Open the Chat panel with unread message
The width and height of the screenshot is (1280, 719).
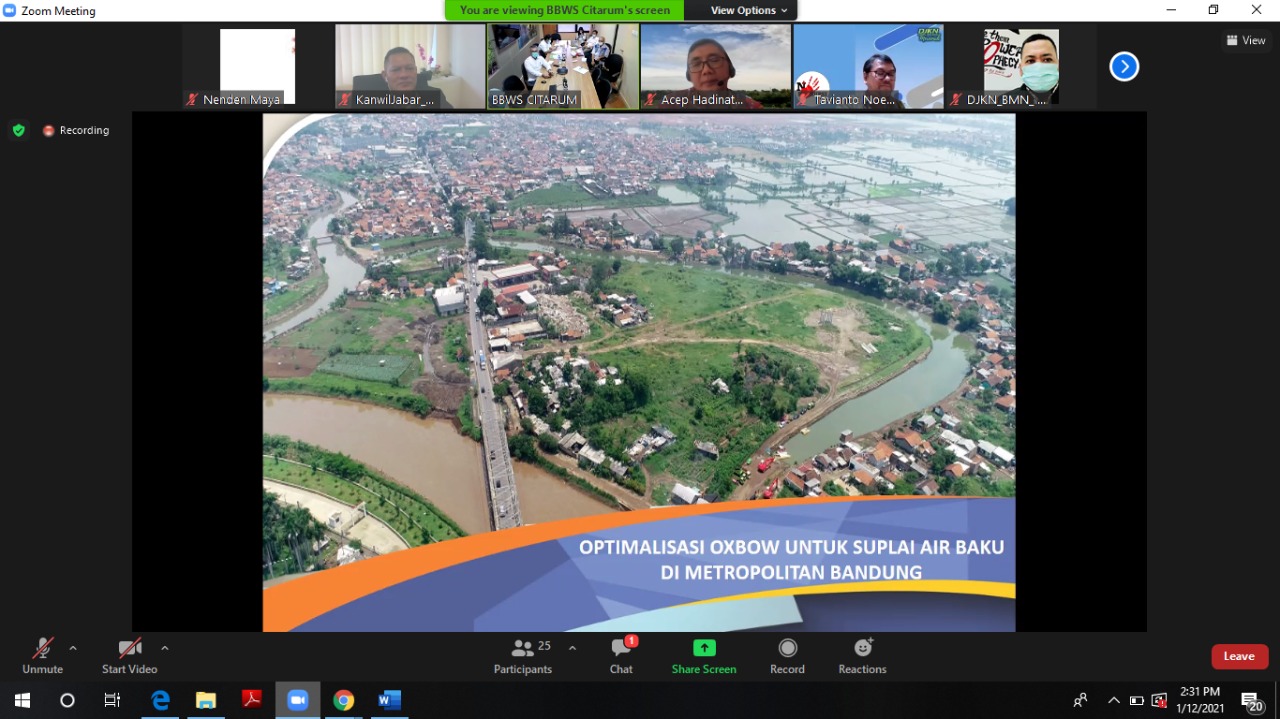(621, 655)
